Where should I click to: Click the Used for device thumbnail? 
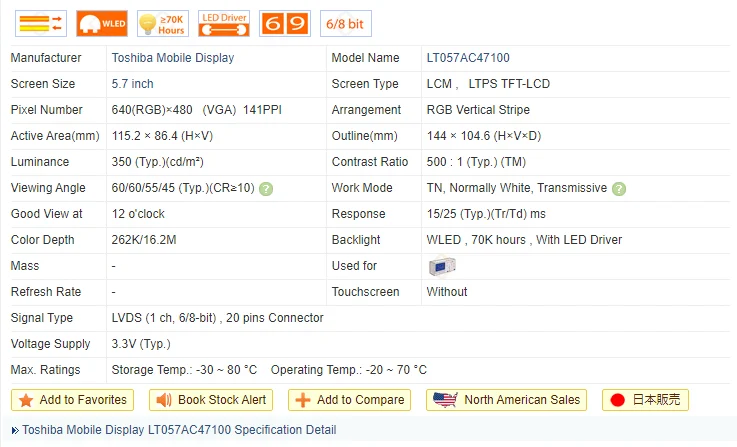pyautogui.click(x=442, y=266)
